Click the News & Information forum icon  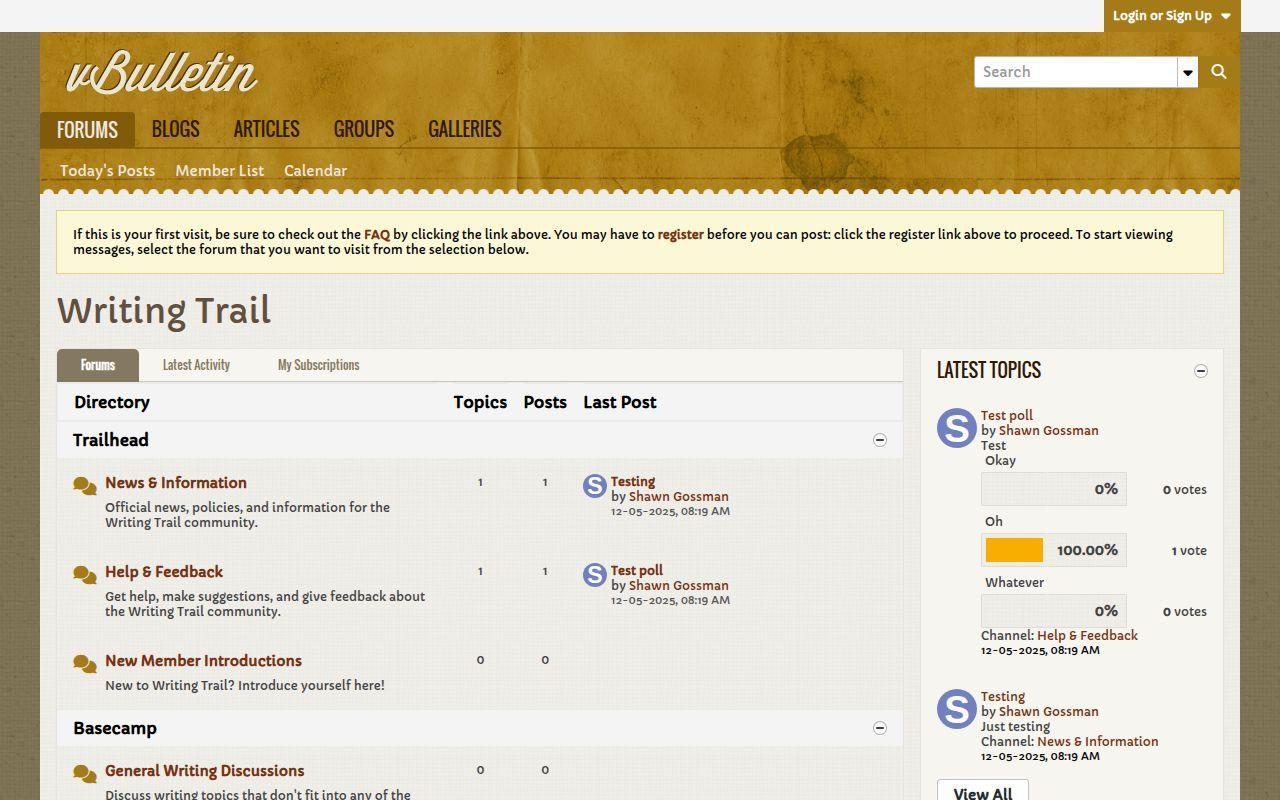click(85, 487)
